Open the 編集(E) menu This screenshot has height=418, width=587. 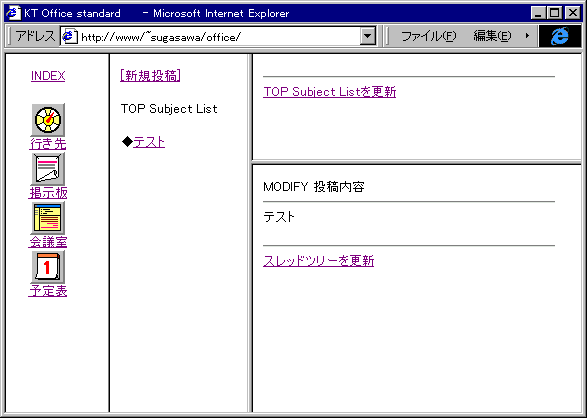[x=492, y=36]
